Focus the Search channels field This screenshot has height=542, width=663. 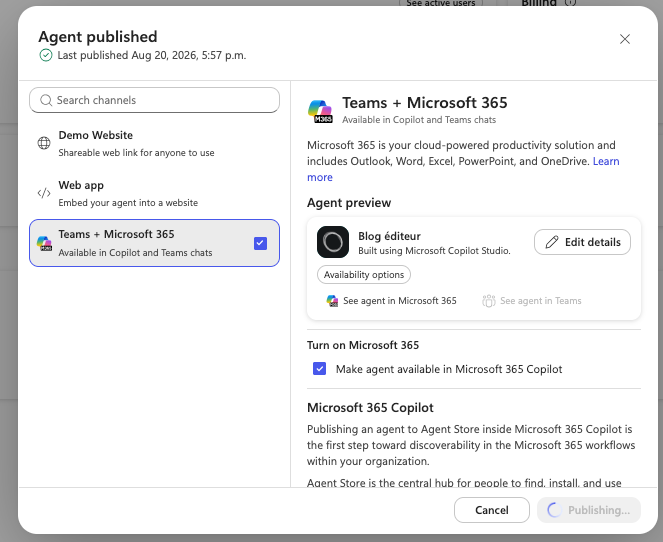154,100
